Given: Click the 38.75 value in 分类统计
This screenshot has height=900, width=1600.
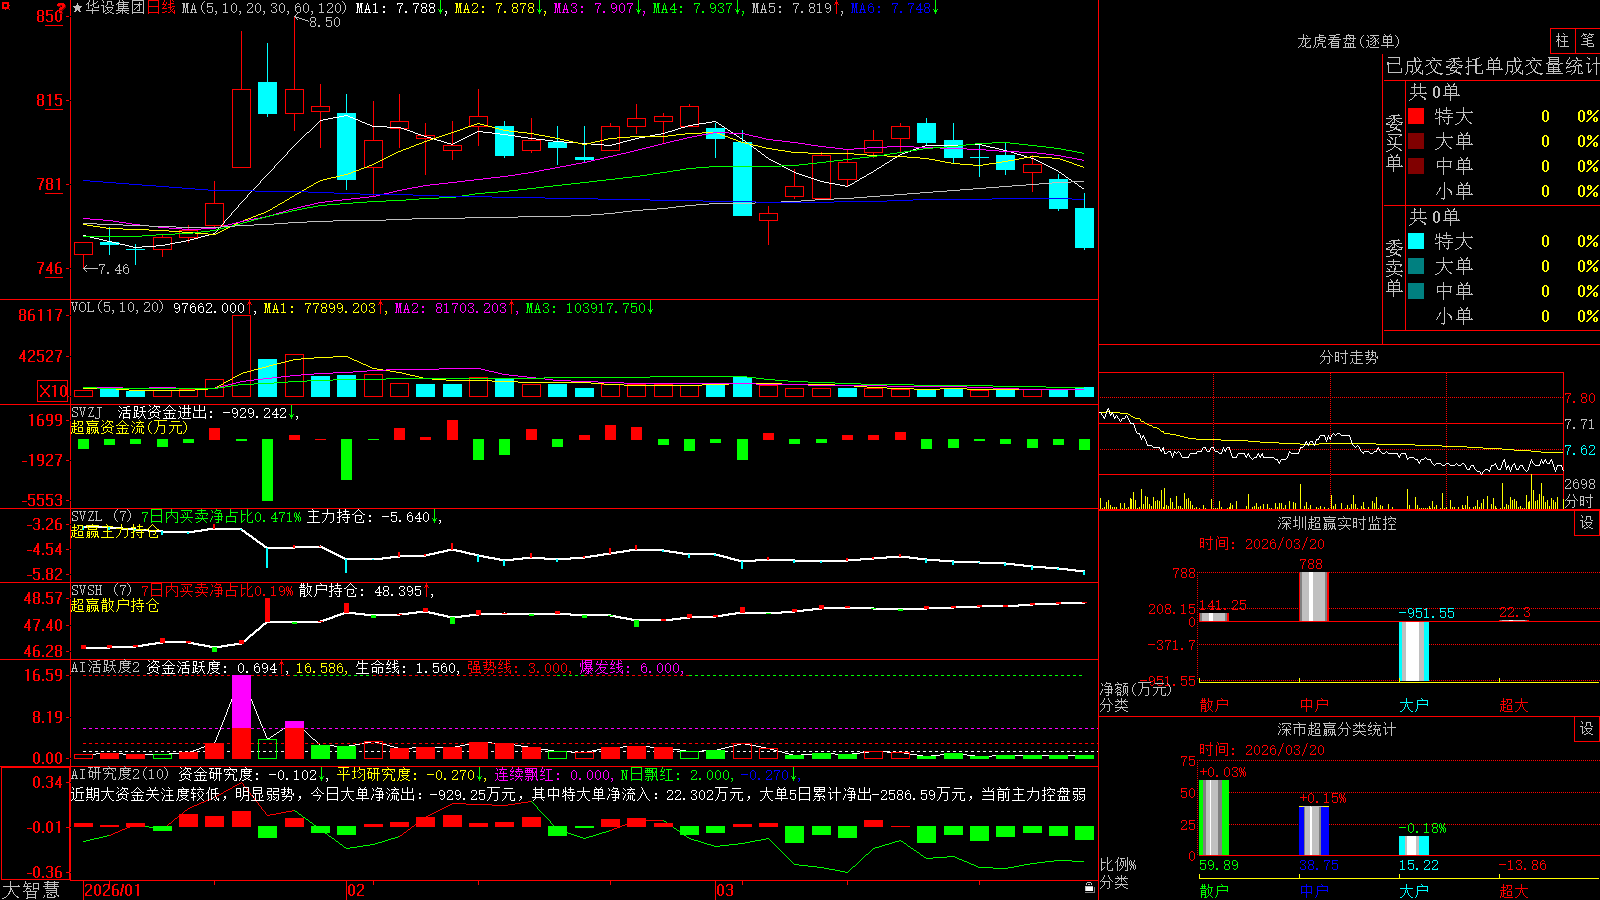Looking at the screenshot, I should [1319, 865].
